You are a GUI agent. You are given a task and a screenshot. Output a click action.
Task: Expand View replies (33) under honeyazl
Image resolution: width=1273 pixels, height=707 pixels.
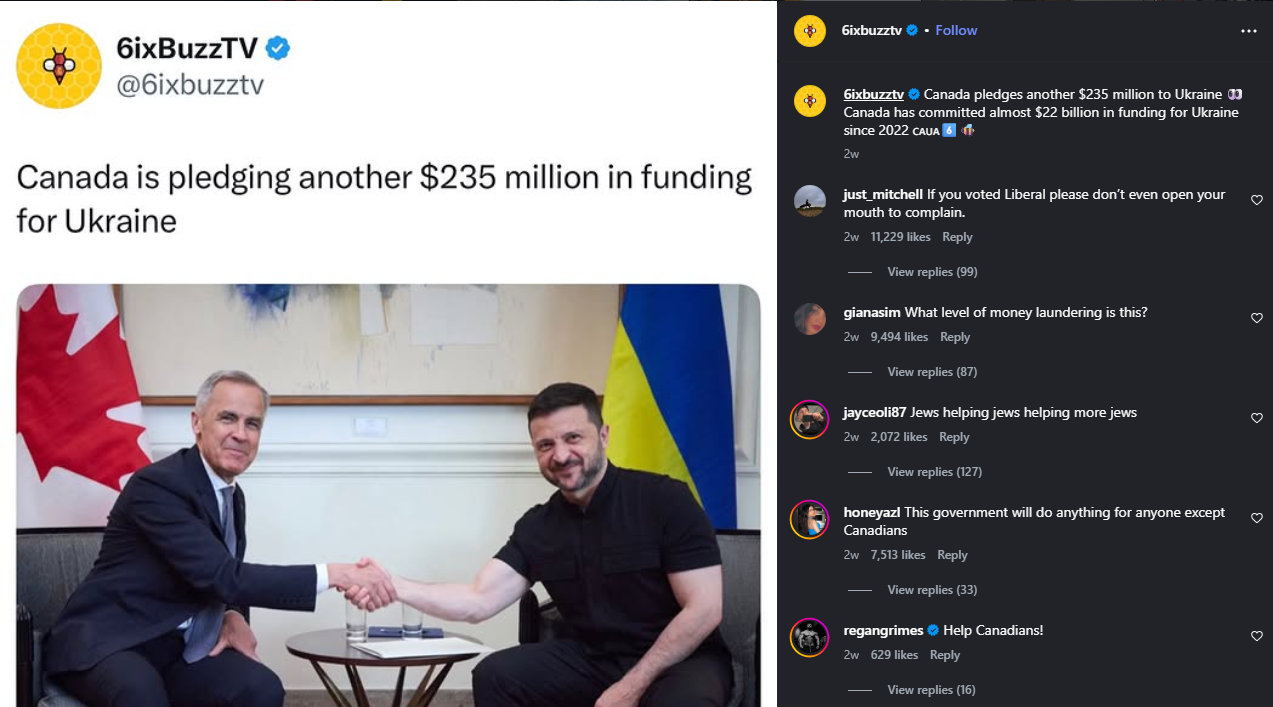point(932,590)
